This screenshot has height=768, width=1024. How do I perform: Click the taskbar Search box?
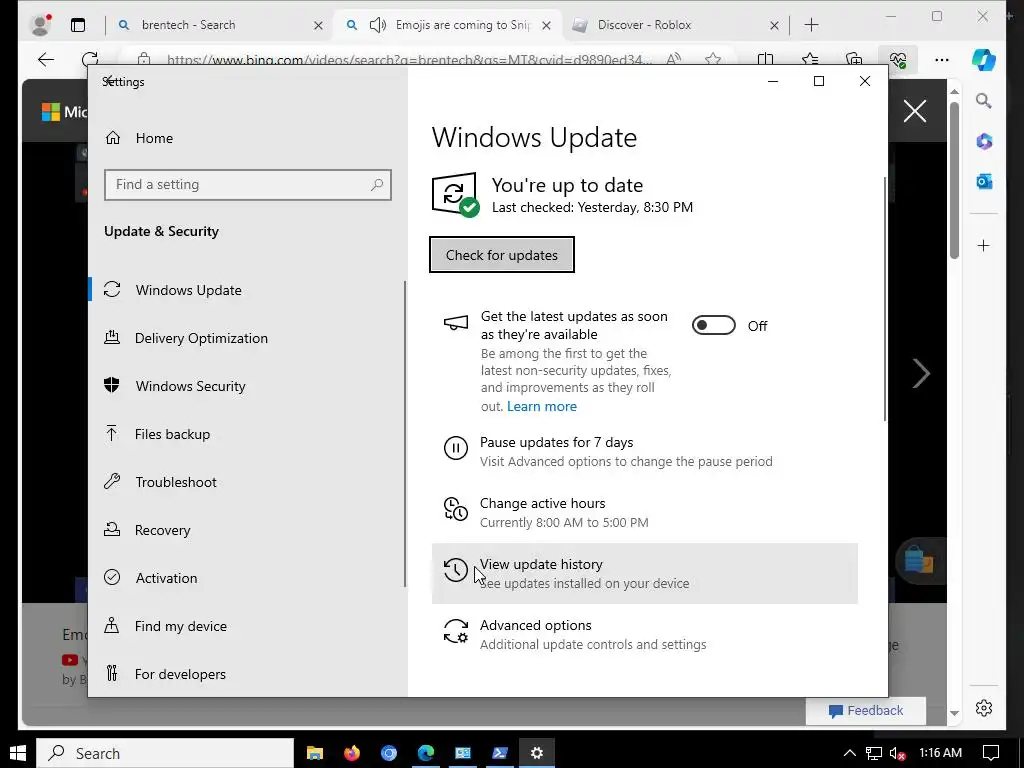coord(165,753)
